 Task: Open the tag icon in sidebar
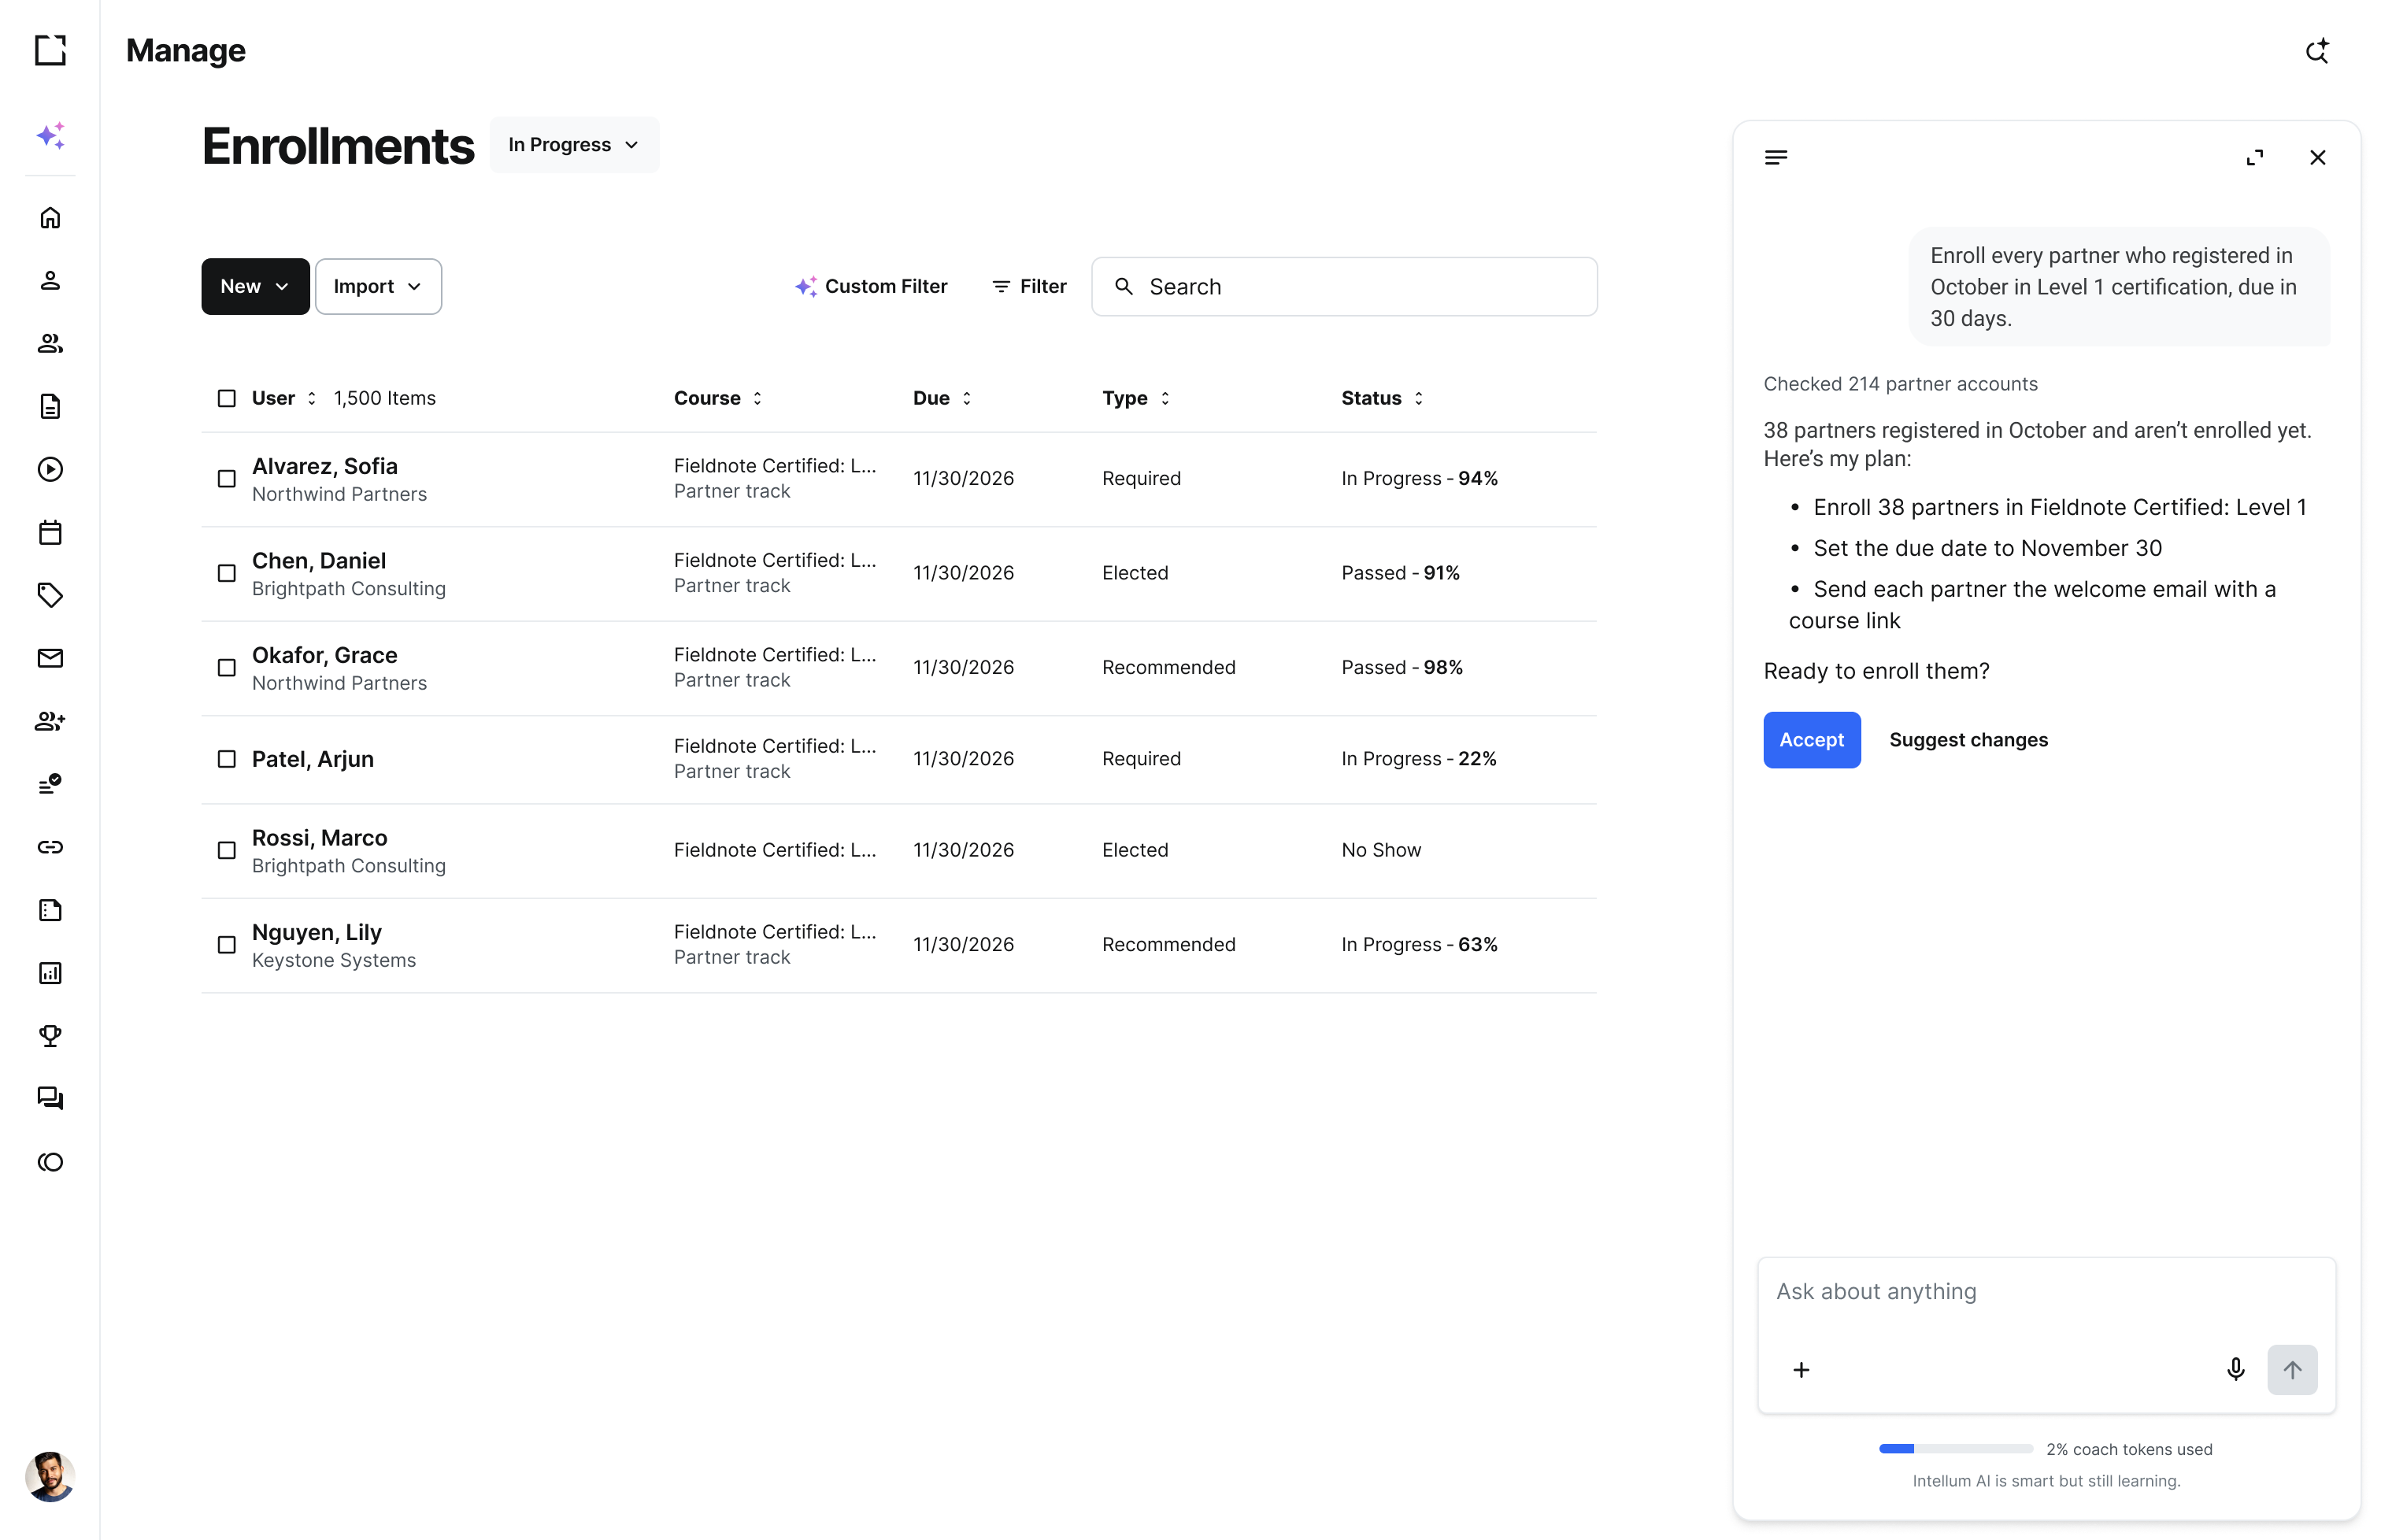pyautogui.click(x=50, y=595)
